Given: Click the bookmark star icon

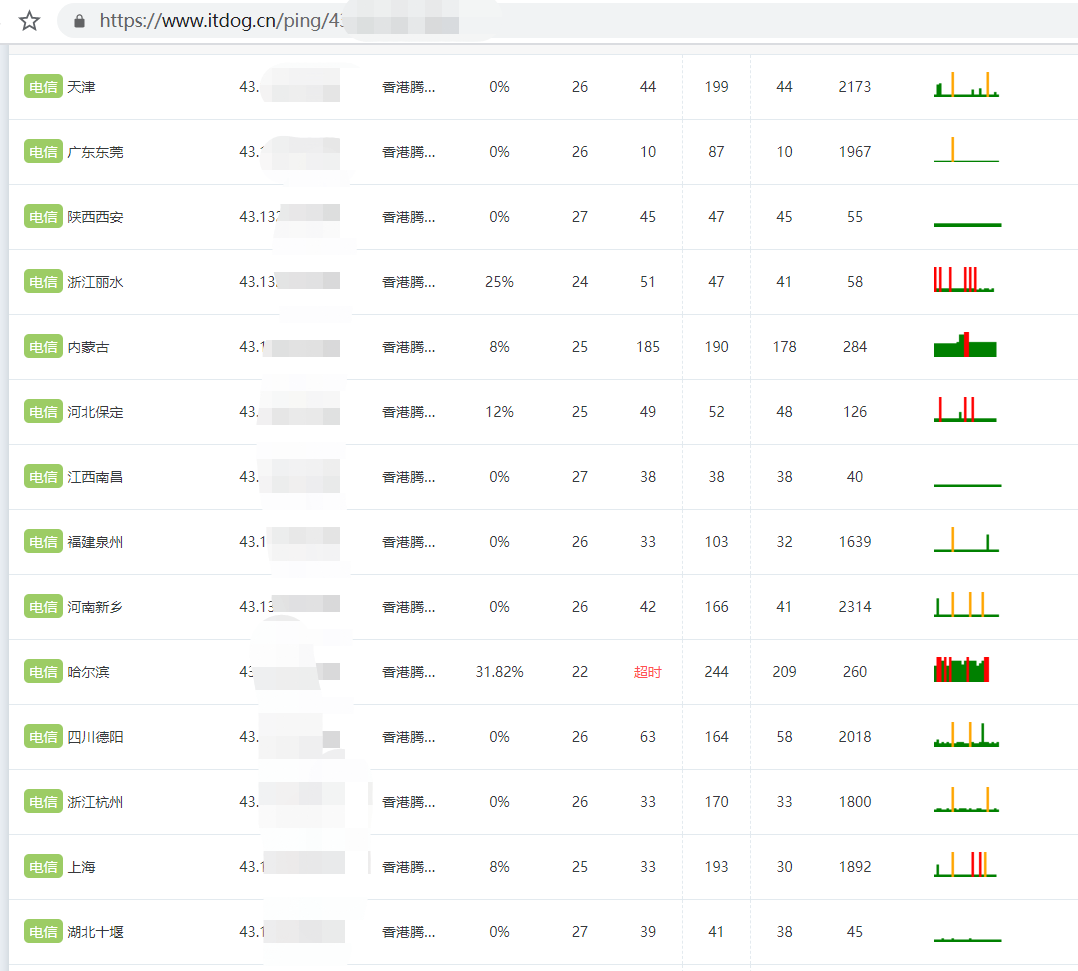Looking at the screenshot, I should (x=29, y=21).
